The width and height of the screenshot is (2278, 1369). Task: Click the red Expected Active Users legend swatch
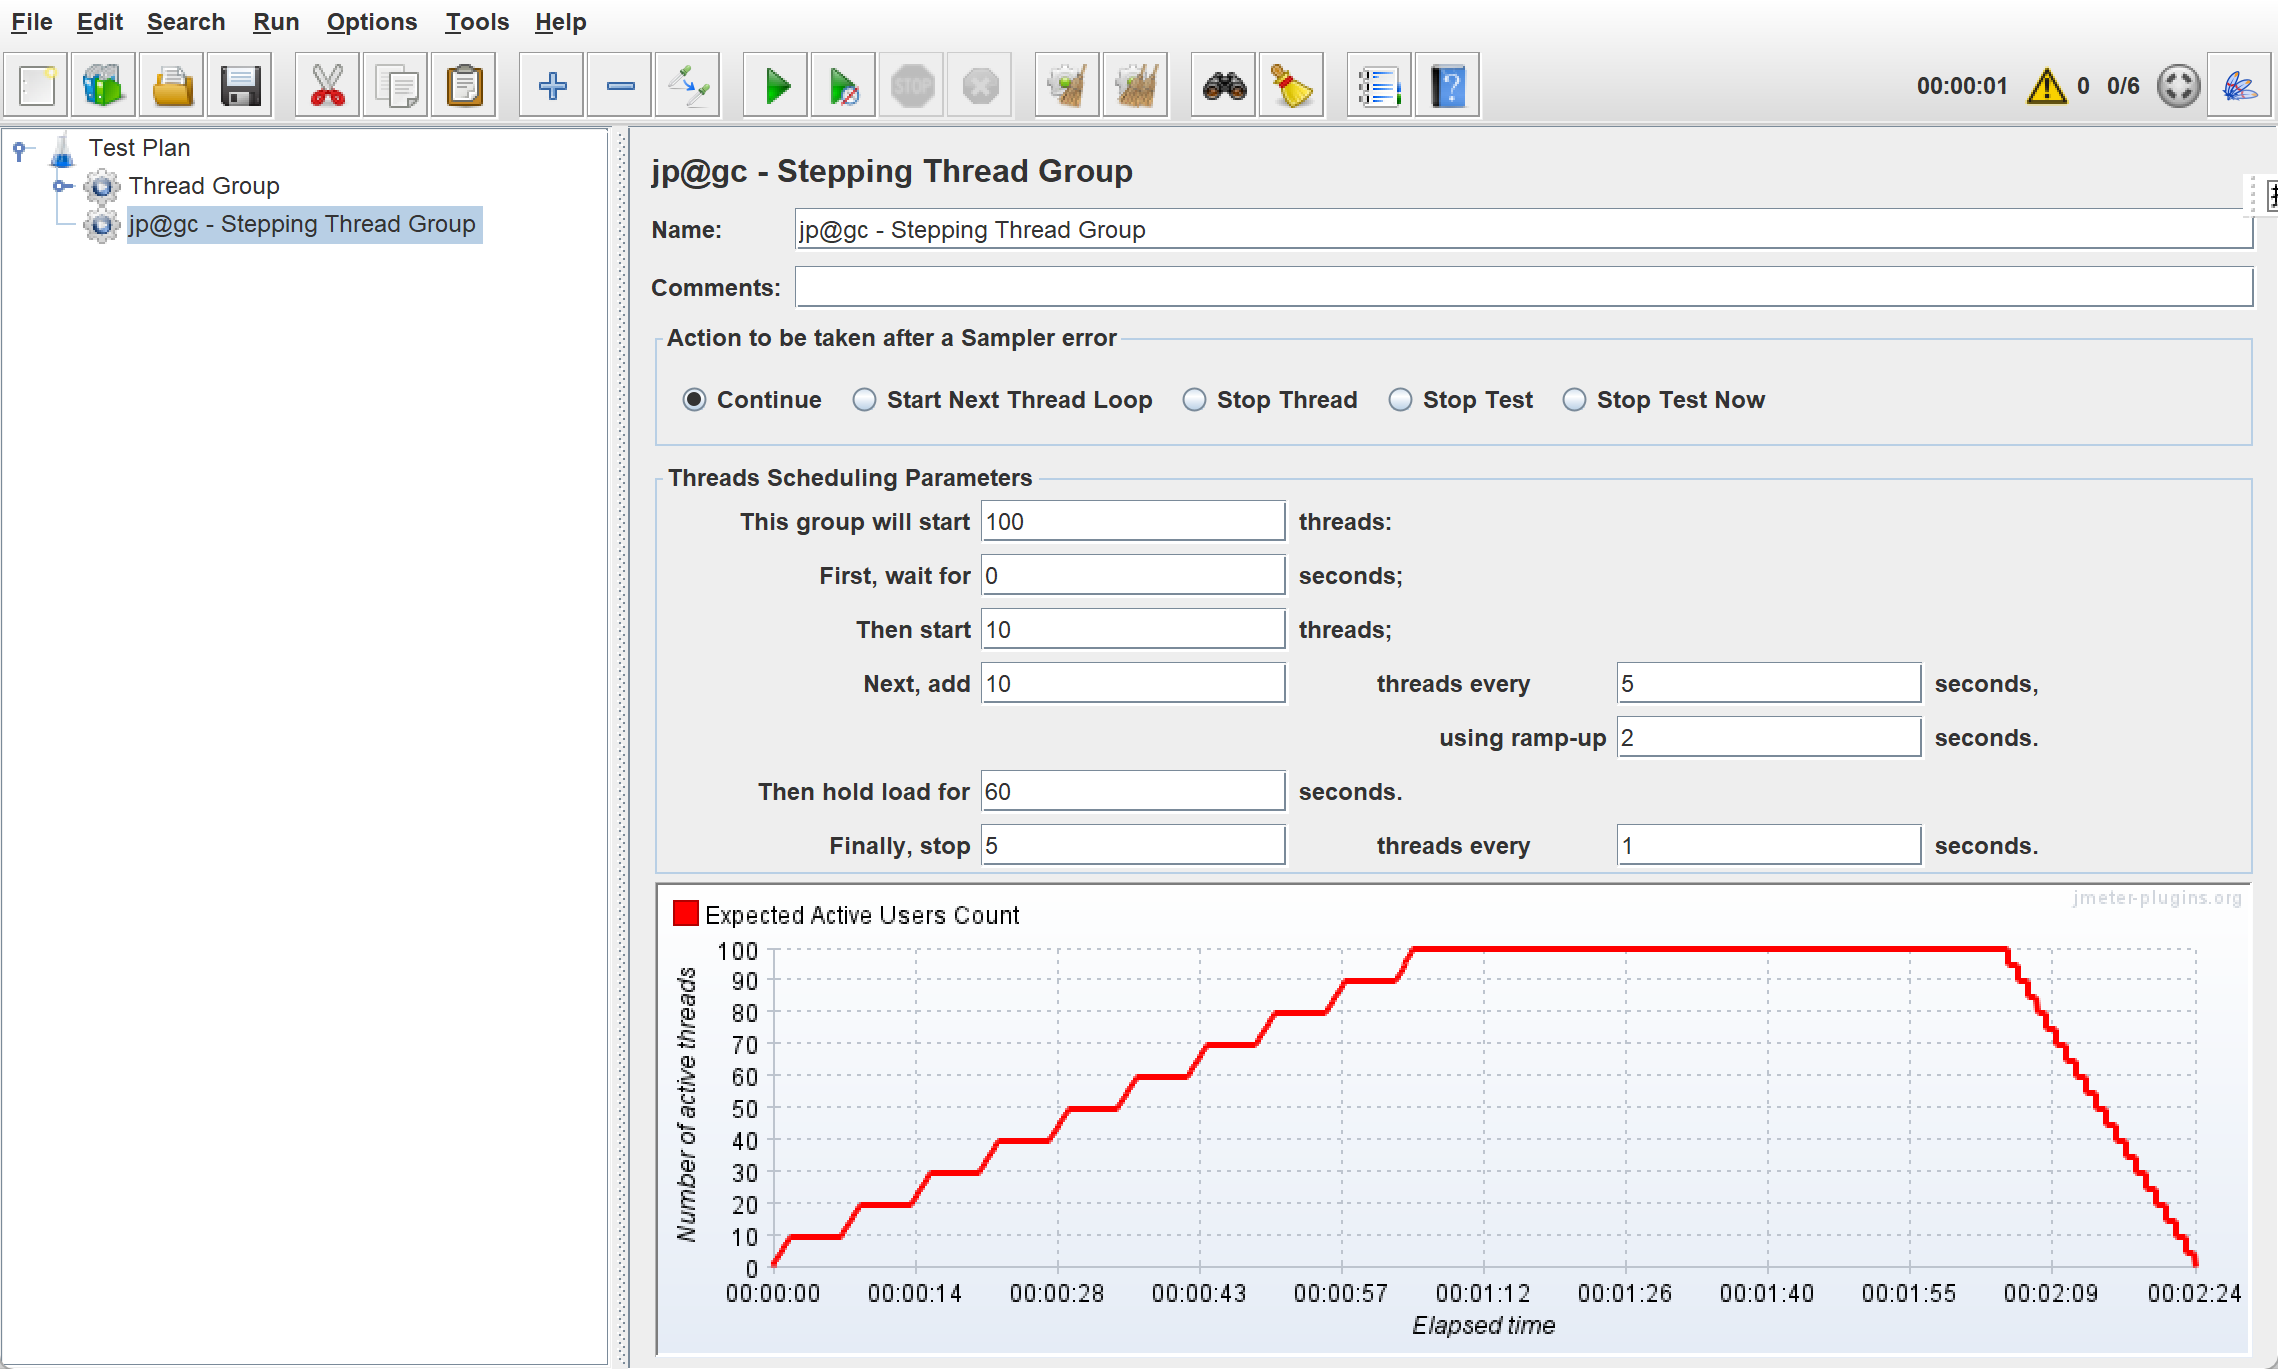(x=686, y=913)
